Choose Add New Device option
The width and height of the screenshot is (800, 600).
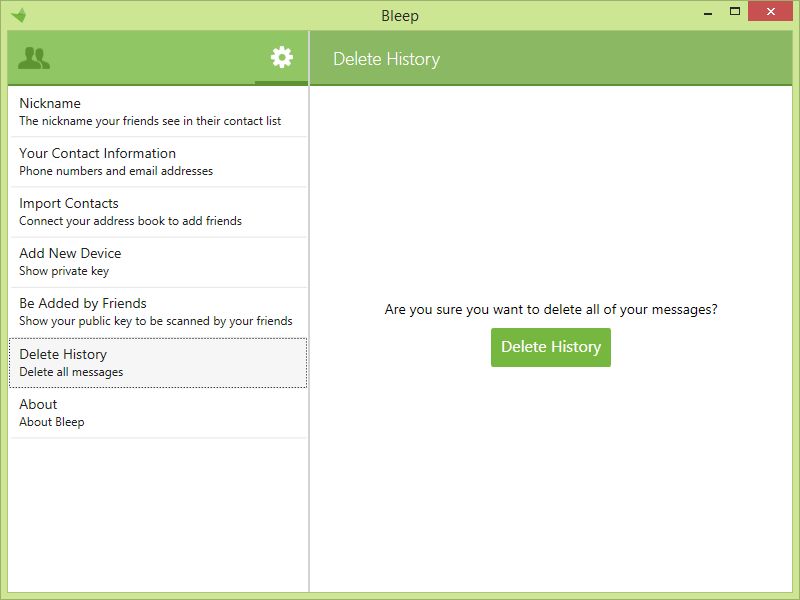pyautogui.click(x=158, y=262)
